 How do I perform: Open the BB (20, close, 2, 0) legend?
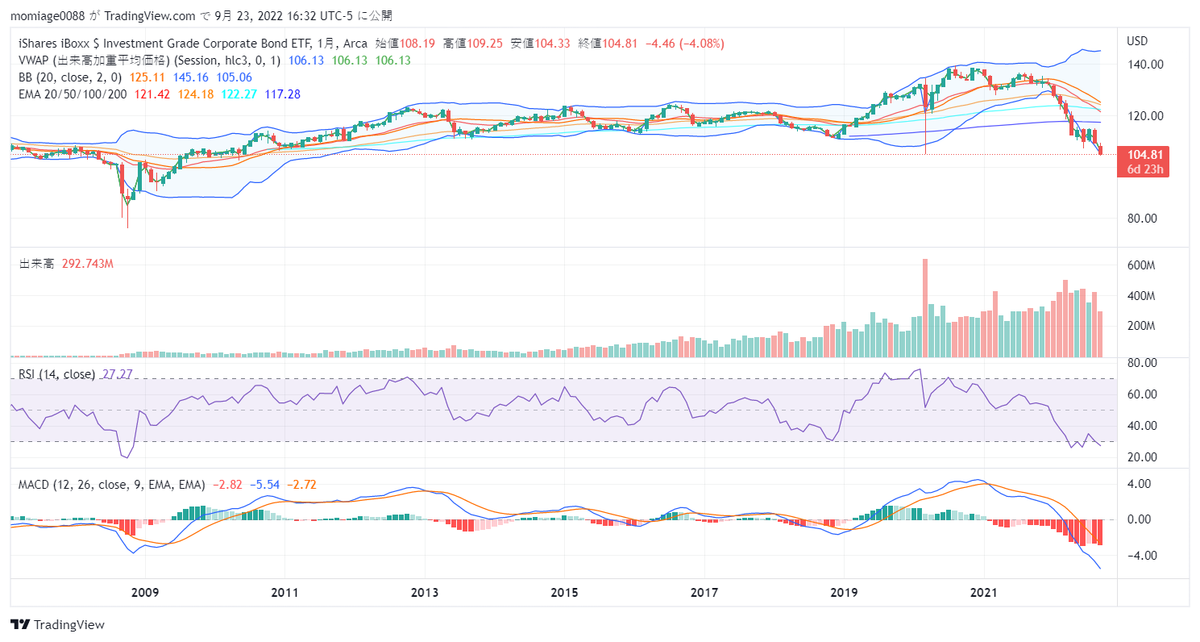[70, 77]
